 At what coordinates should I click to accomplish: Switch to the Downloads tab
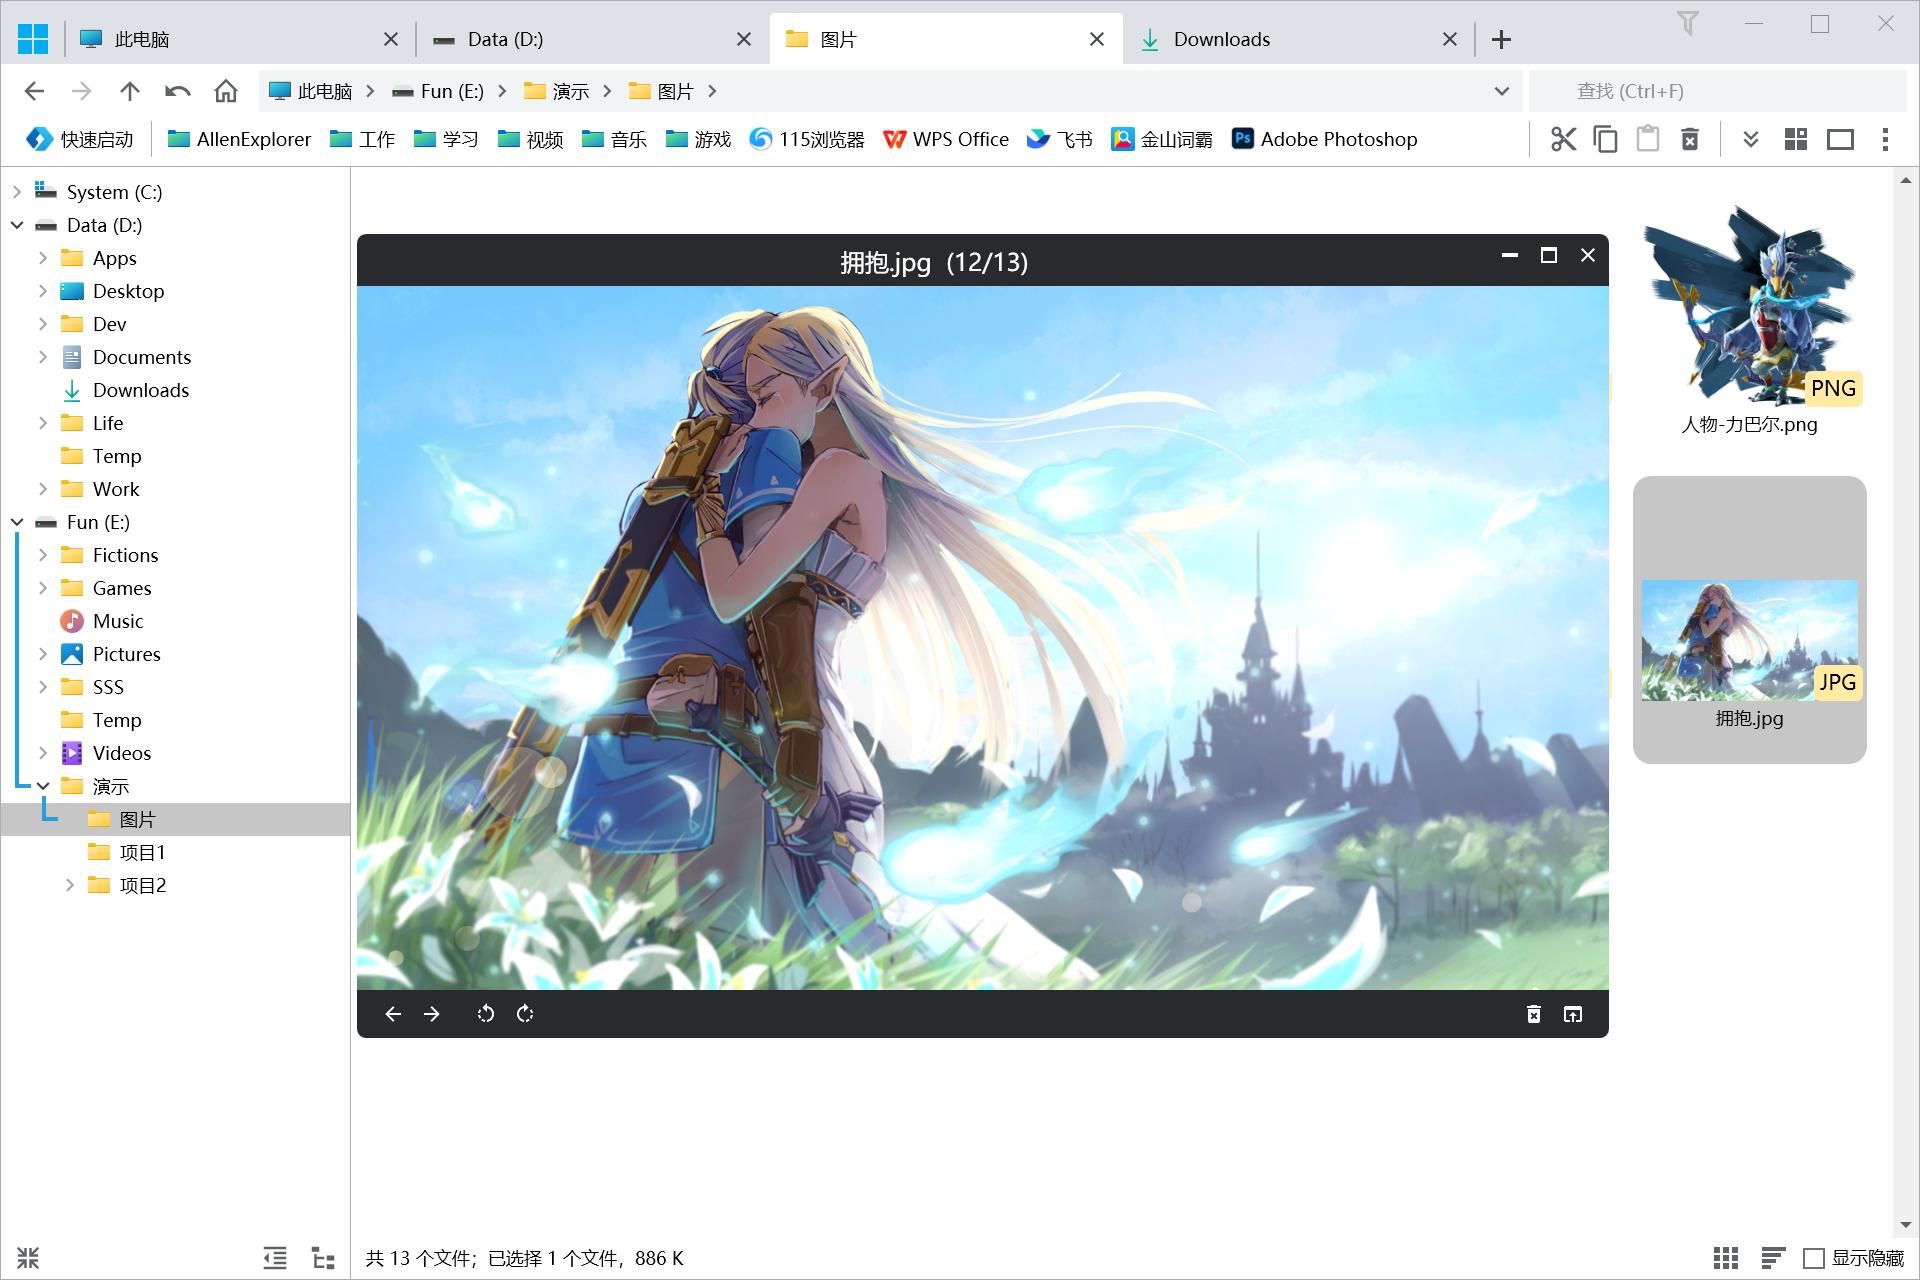pyautogui.click(x=1221, y=39)
